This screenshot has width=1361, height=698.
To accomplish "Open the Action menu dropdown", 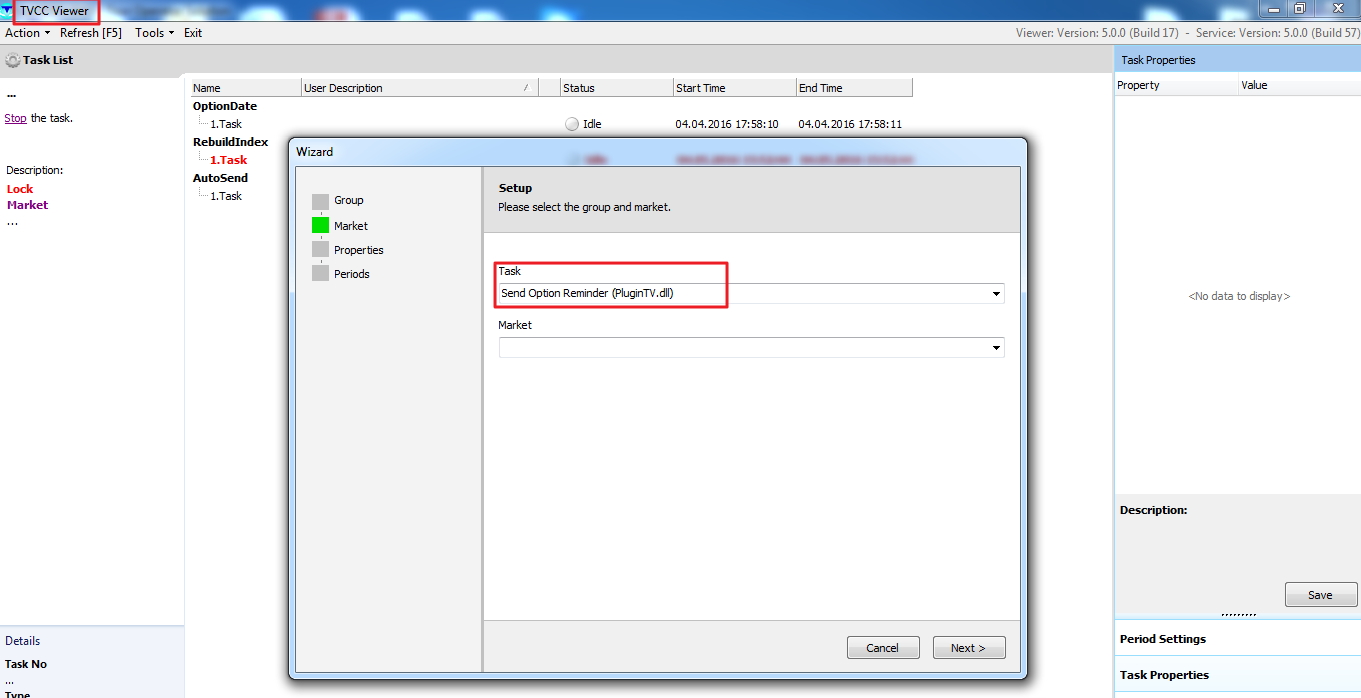I will click(x=27, y=33).
